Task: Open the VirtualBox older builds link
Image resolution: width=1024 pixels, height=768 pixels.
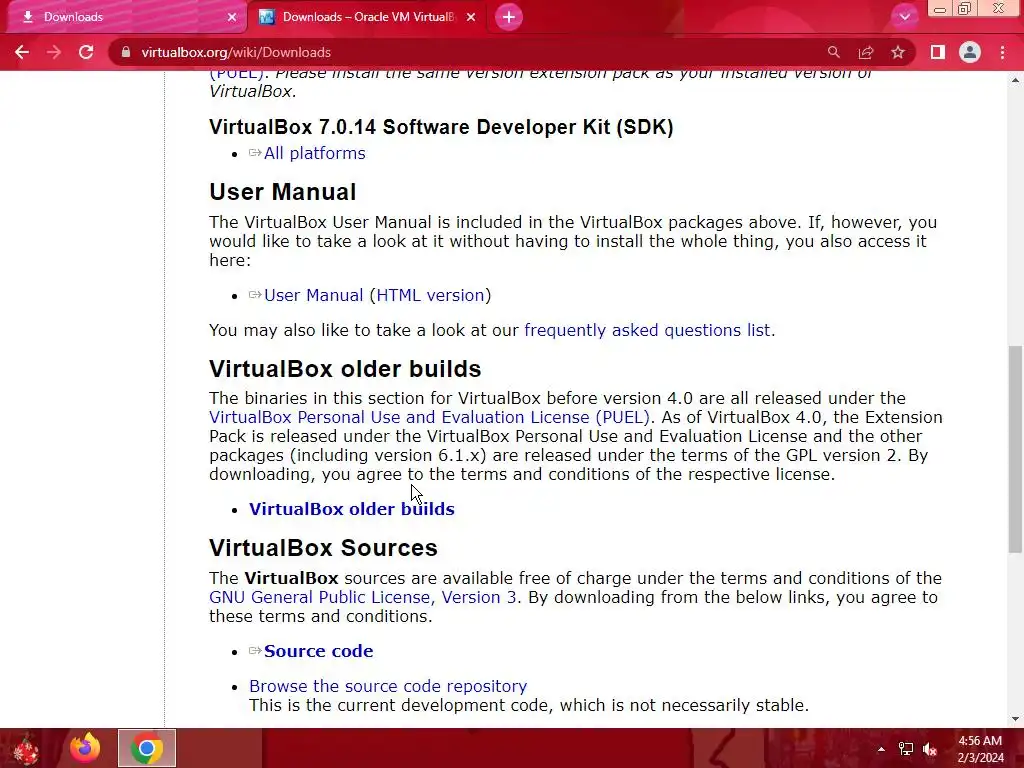Action: click(x=351, y=509)
